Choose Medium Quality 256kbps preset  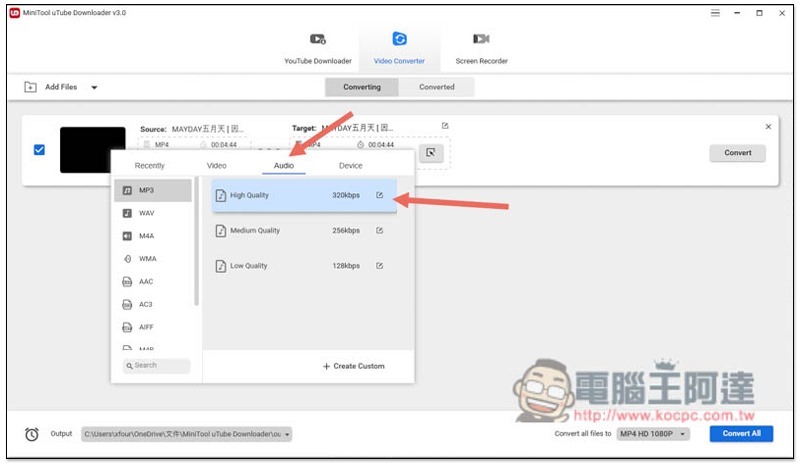(x=304, y=230)
